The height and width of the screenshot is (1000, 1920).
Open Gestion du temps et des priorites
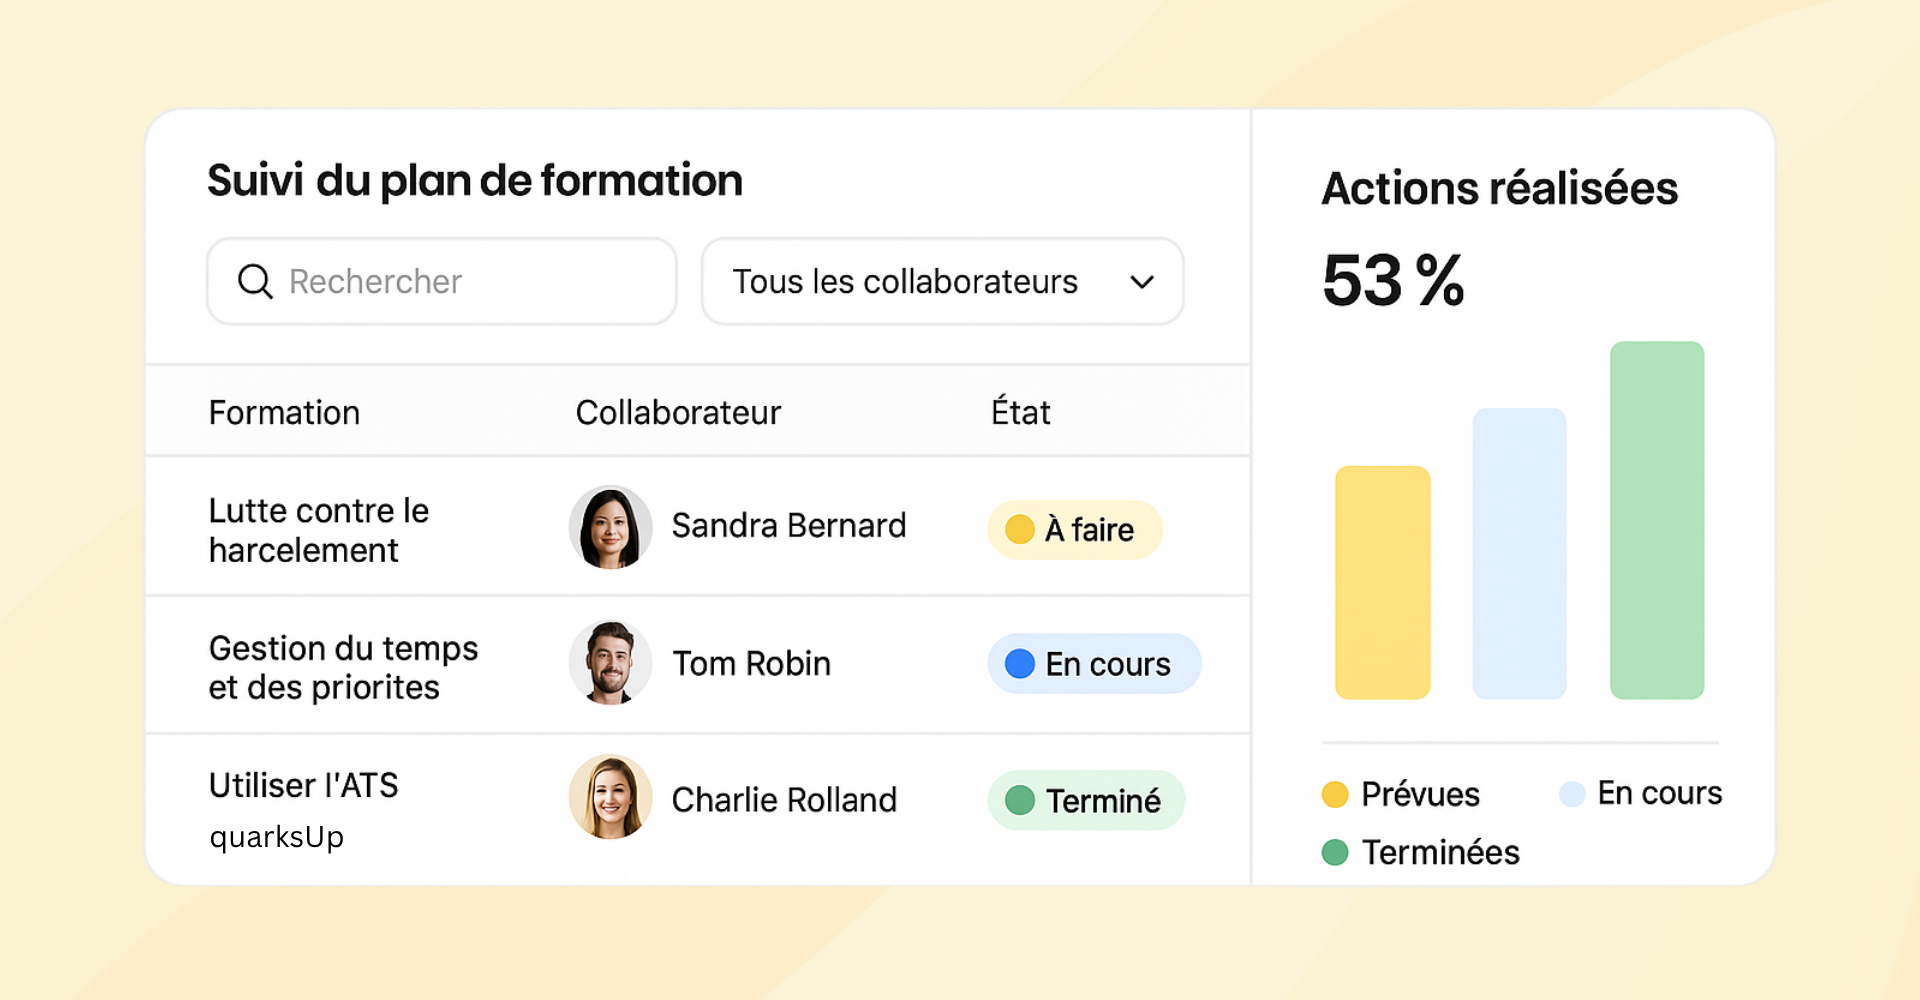(x=343, y=667)
